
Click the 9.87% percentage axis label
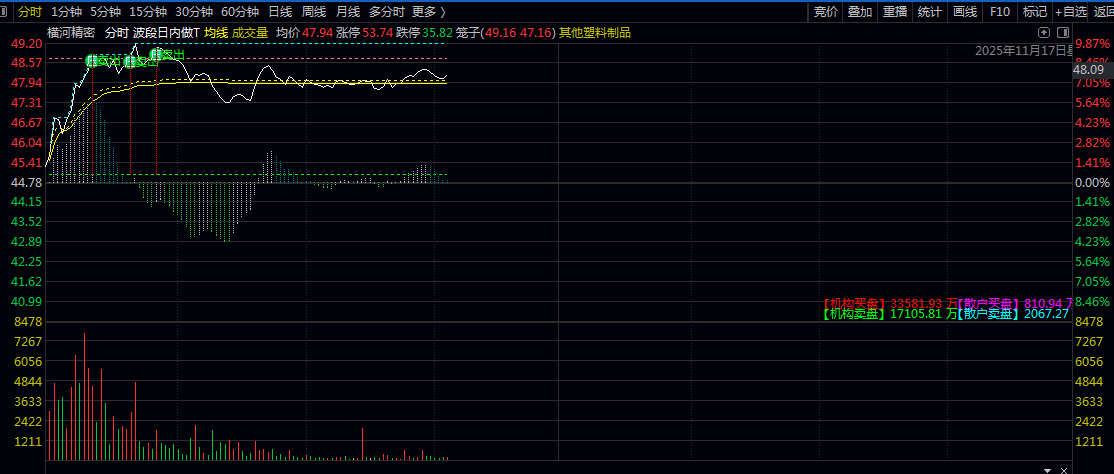tap(1093, 43)
